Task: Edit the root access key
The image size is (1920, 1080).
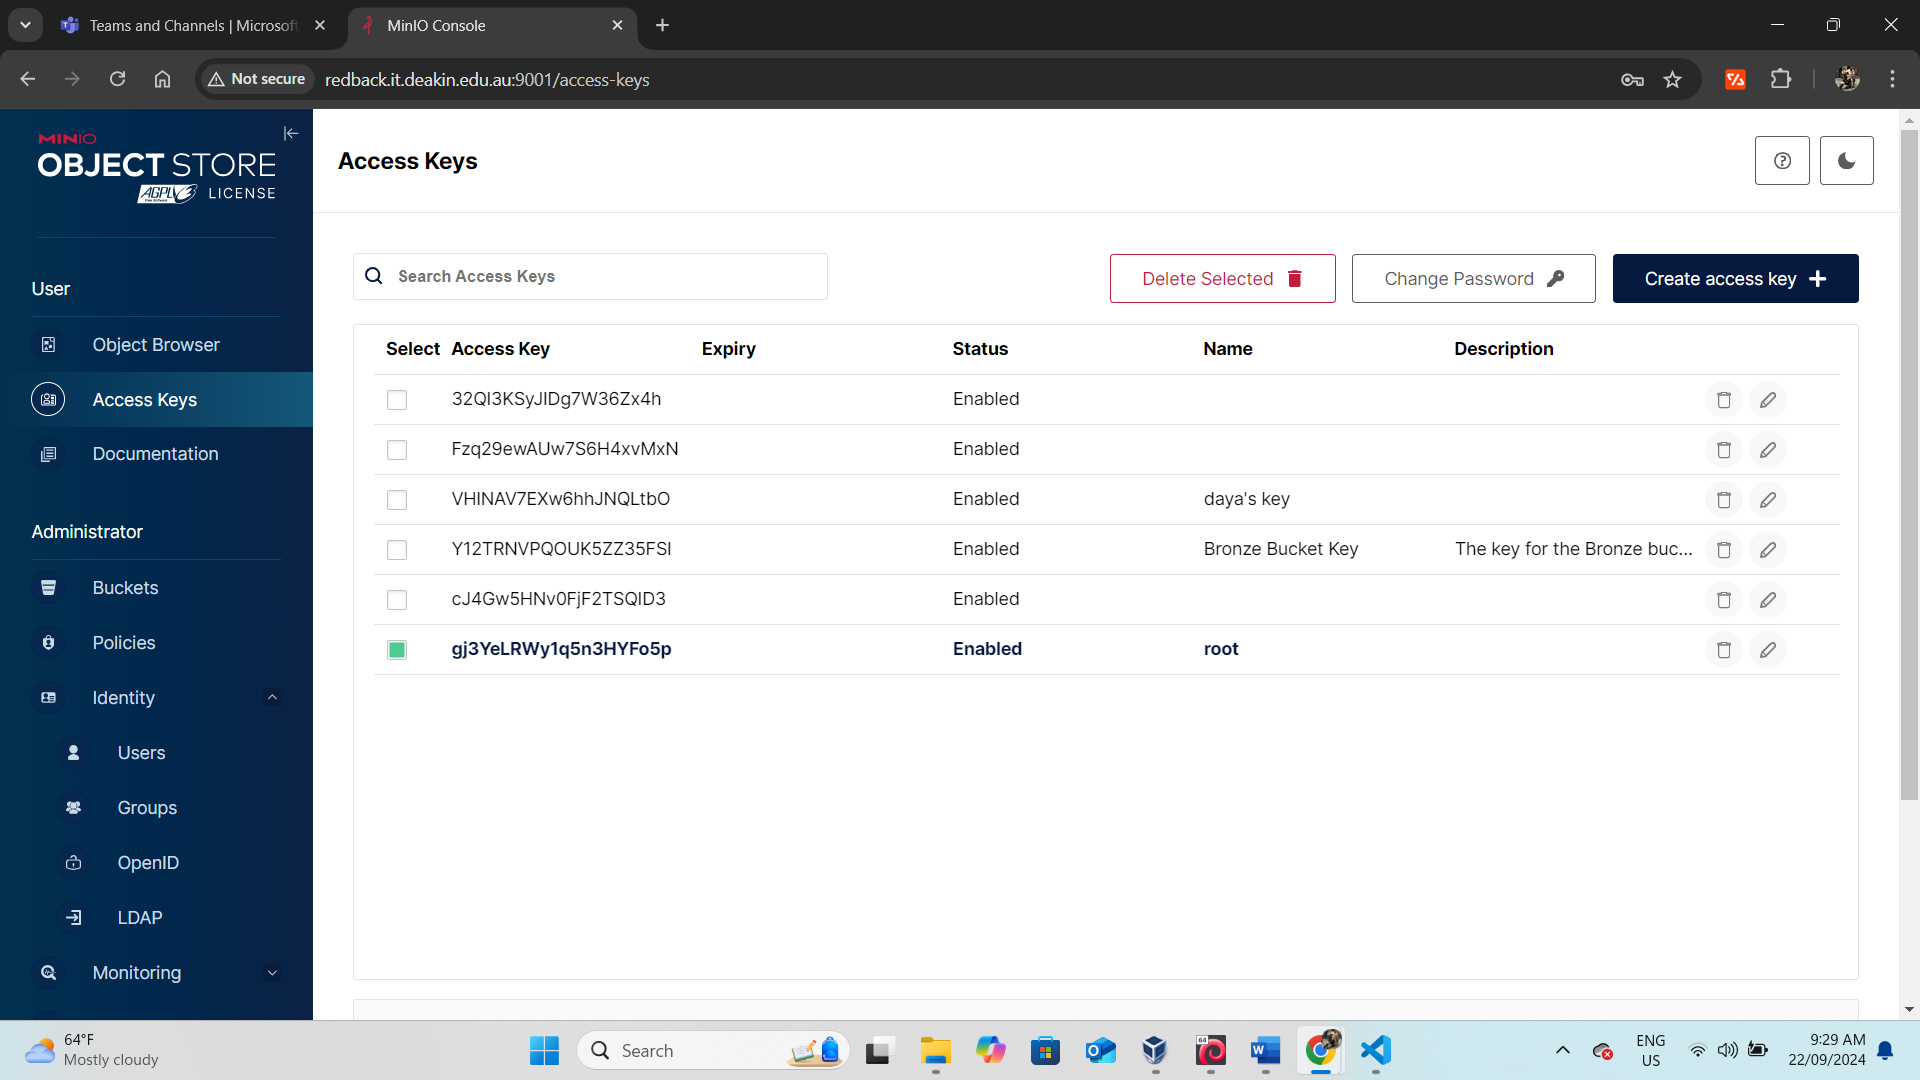Action: click(x=1768, y=650)
